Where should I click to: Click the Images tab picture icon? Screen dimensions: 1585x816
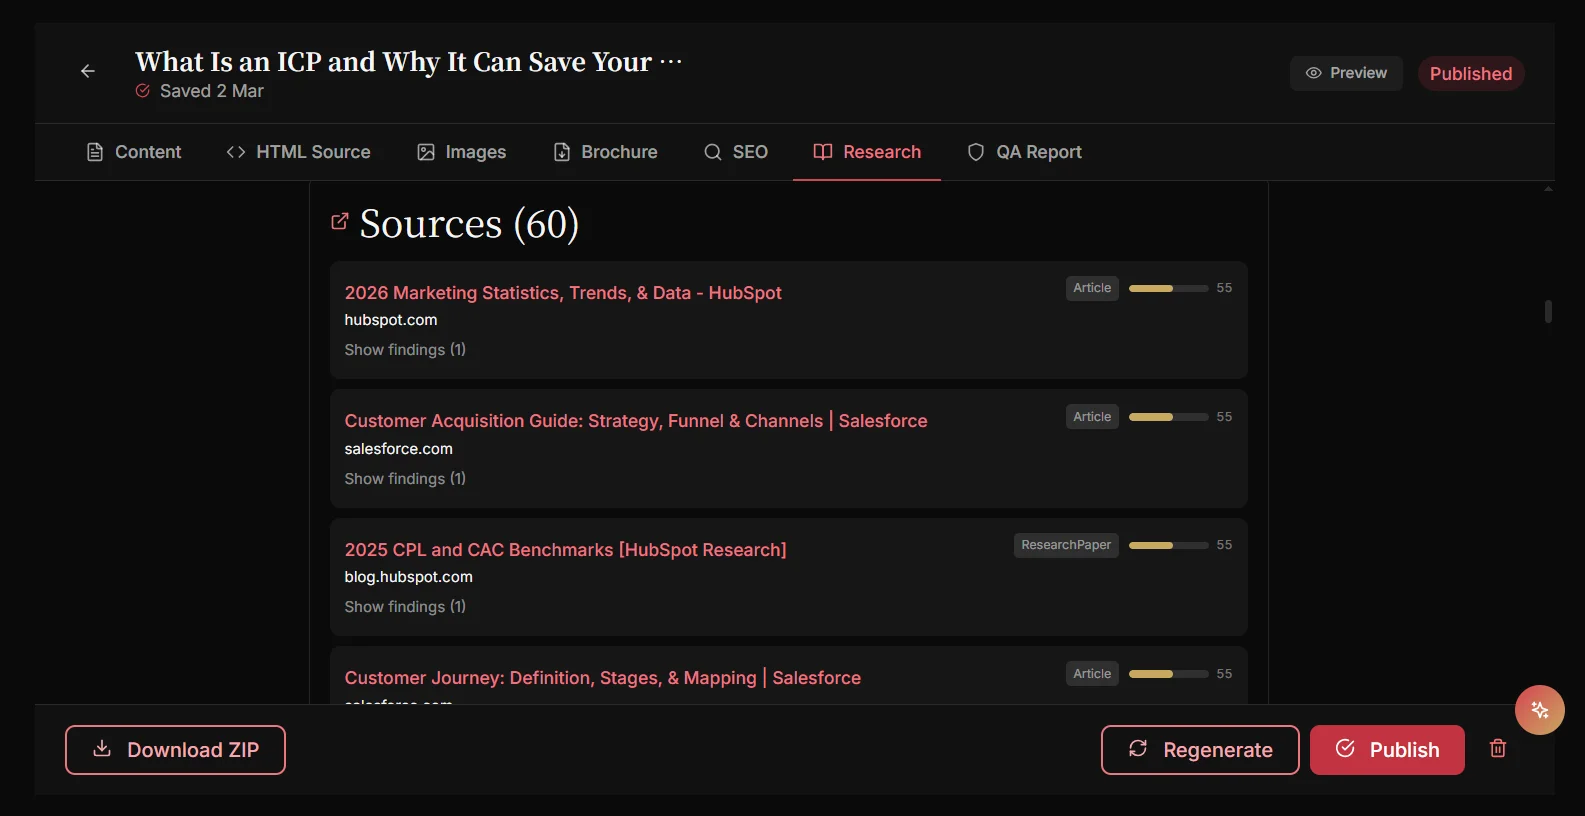tap(426, 152)
